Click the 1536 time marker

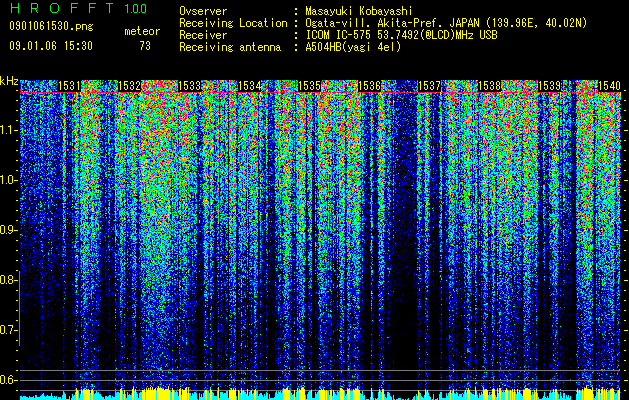[x=369, y=86]
